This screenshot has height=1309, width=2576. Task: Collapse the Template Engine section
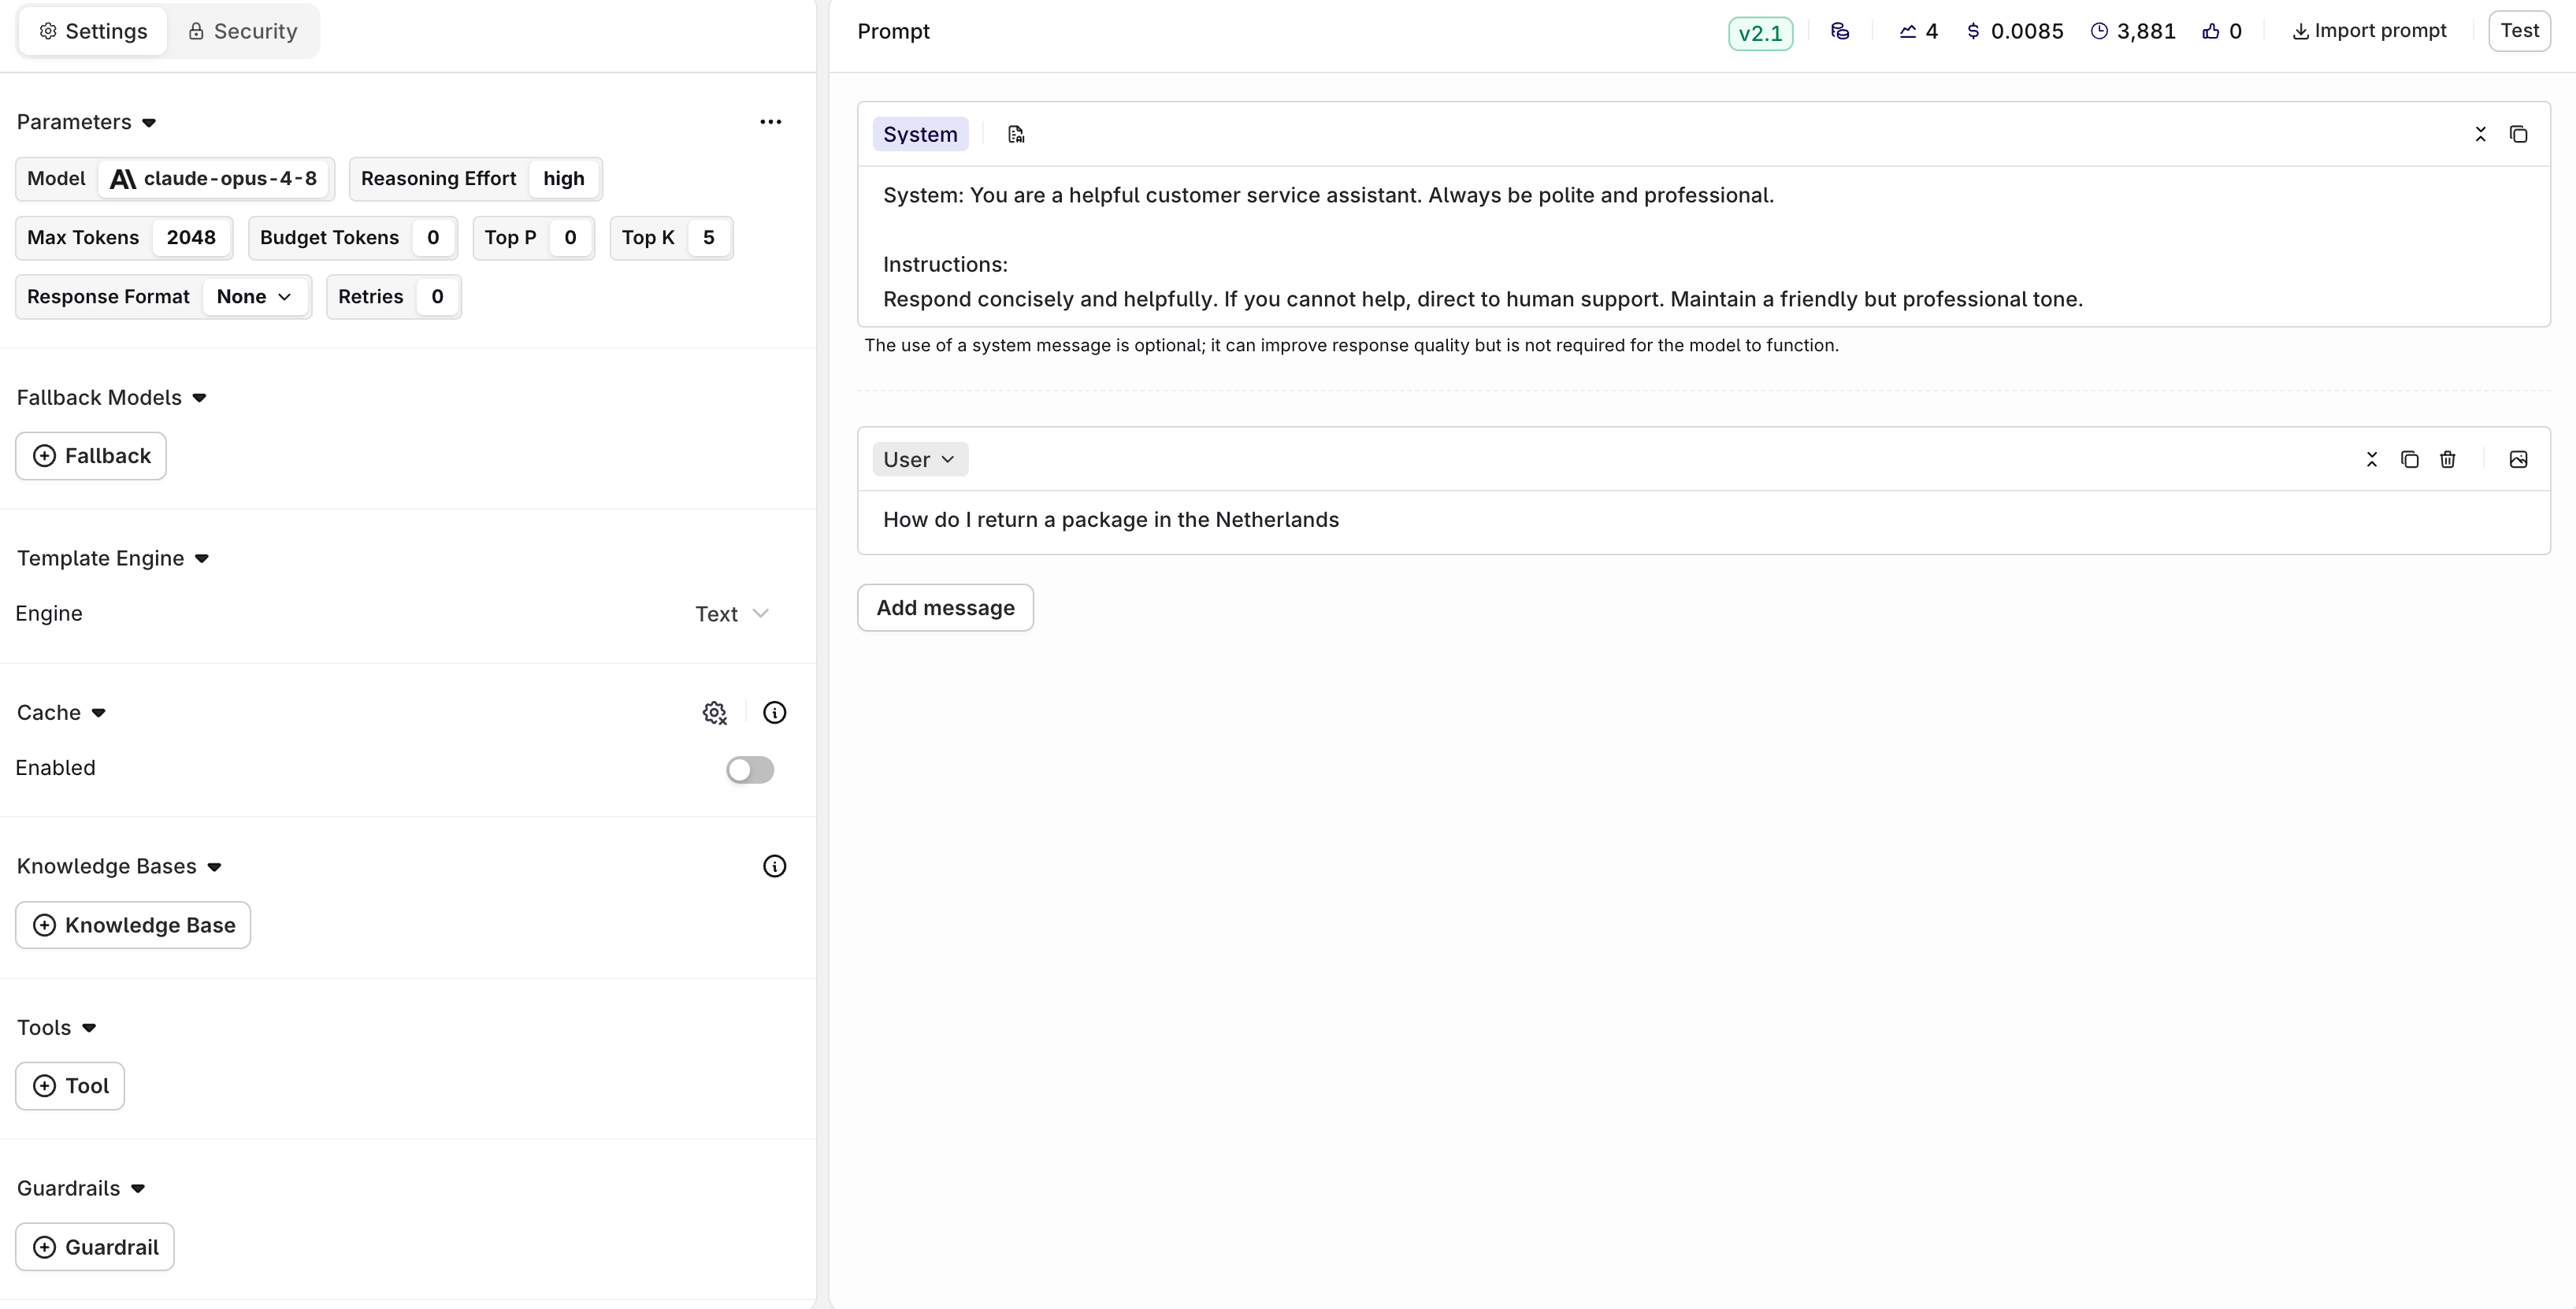click(x=201, y=559)
